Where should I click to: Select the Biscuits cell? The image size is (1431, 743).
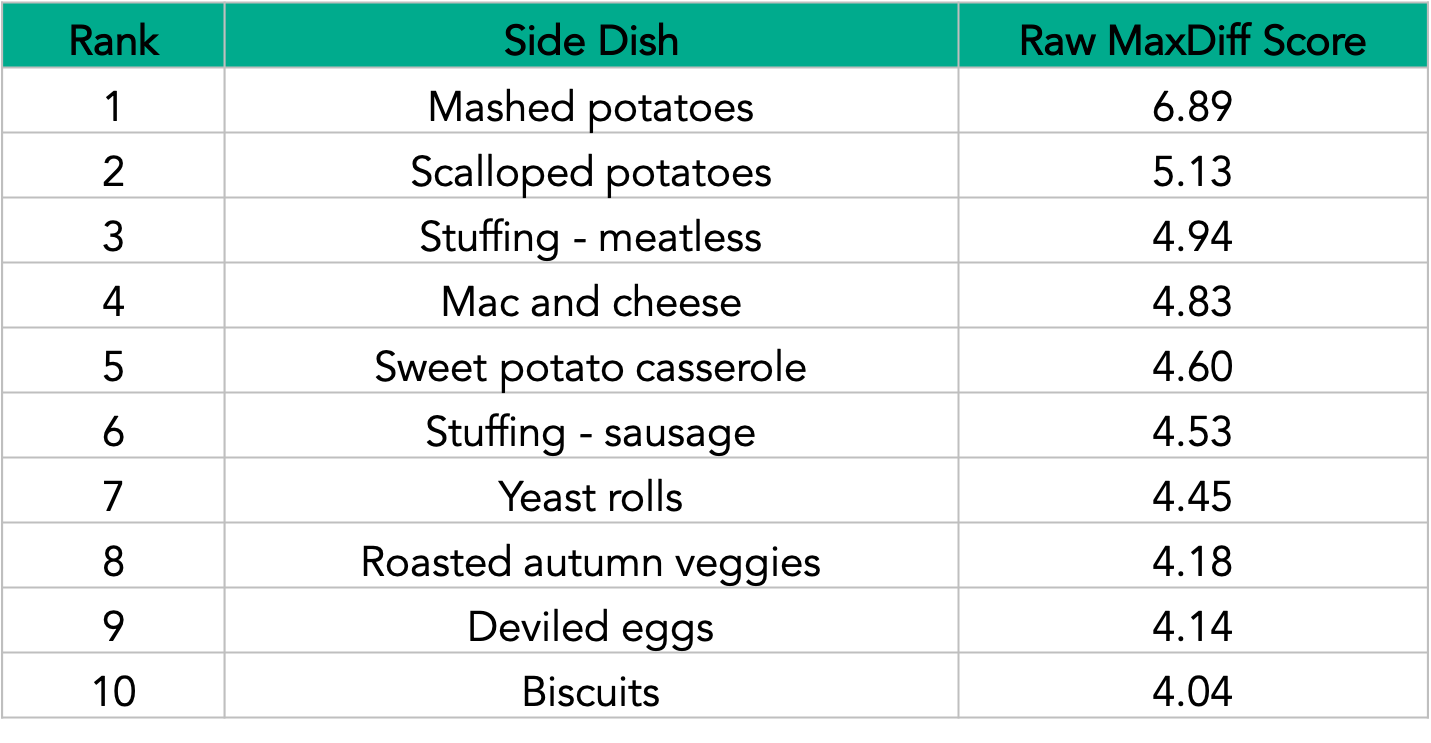591,692
